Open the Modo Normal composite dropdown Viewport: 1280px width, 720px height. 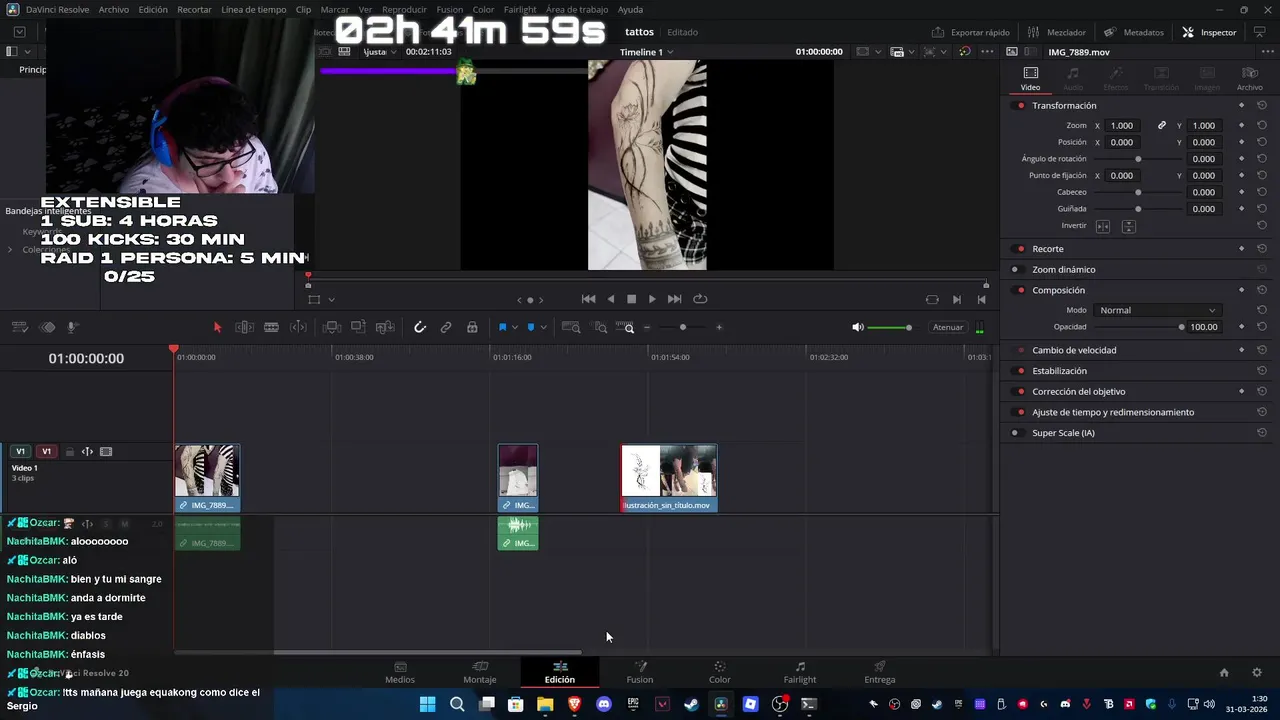point(1157,310)
